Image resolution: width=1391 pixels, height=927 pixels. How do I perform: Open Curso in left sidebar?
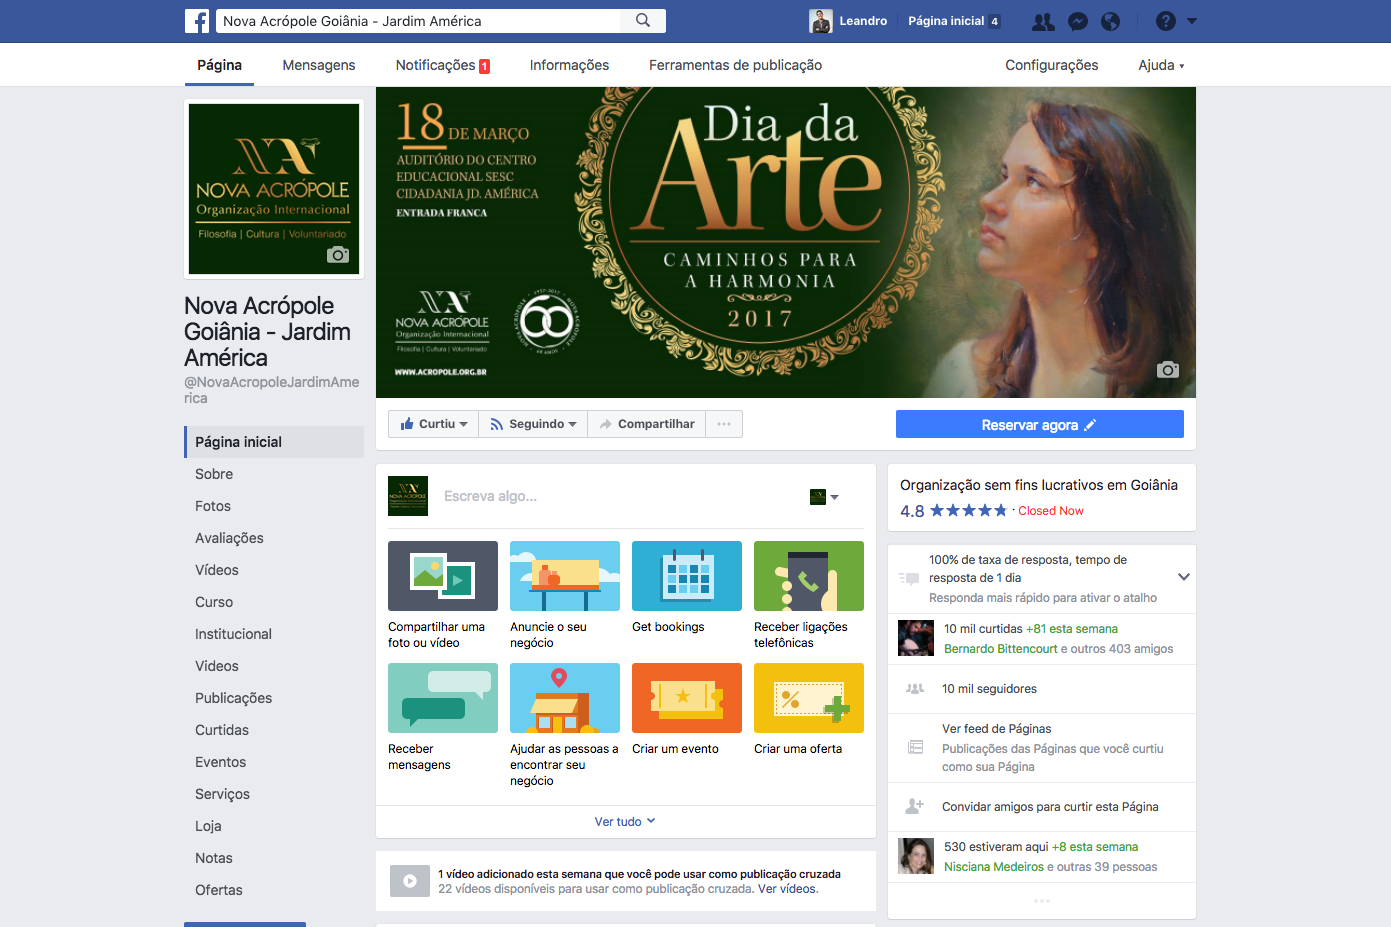click(214, 602)
